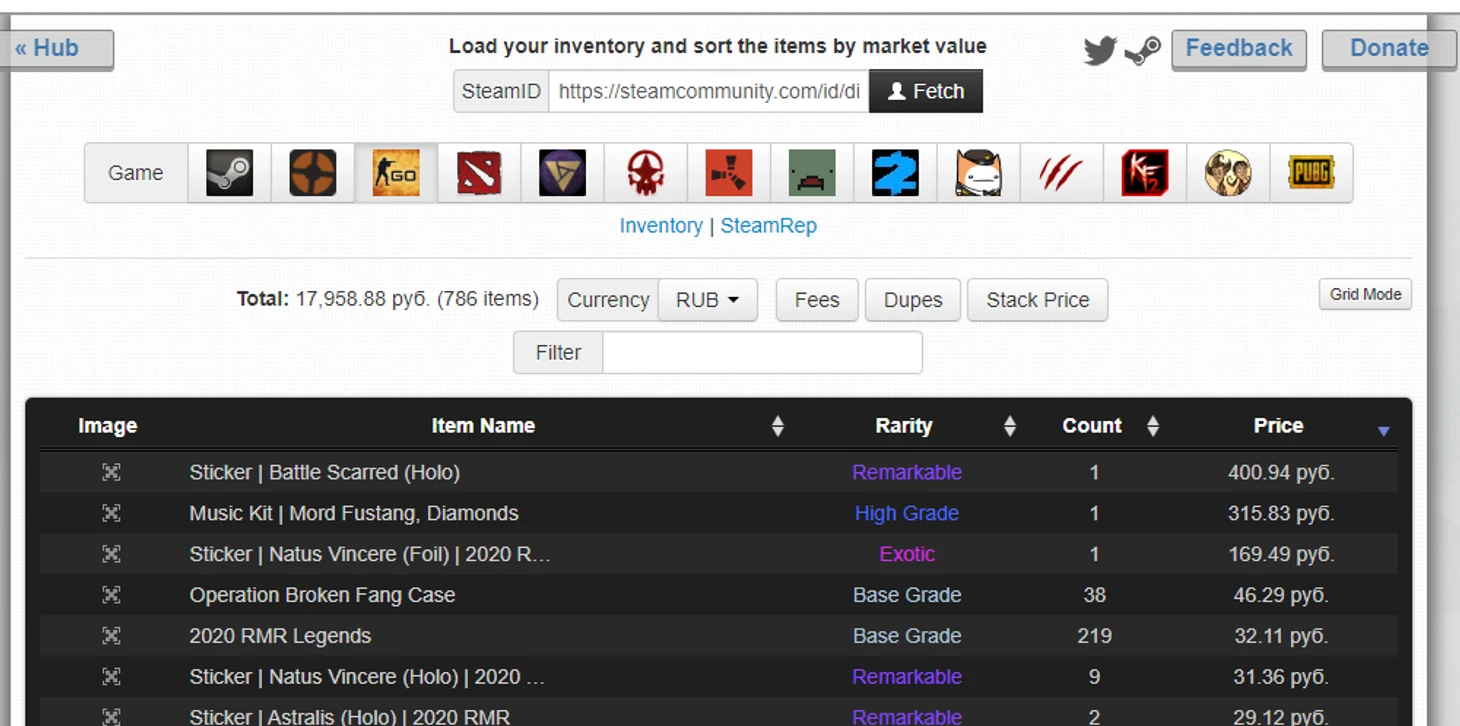The width and height of the screenshot is (1460, 726).
Task: Select the Don't Starve Together game icon
Action: (x=1228, y=173)
